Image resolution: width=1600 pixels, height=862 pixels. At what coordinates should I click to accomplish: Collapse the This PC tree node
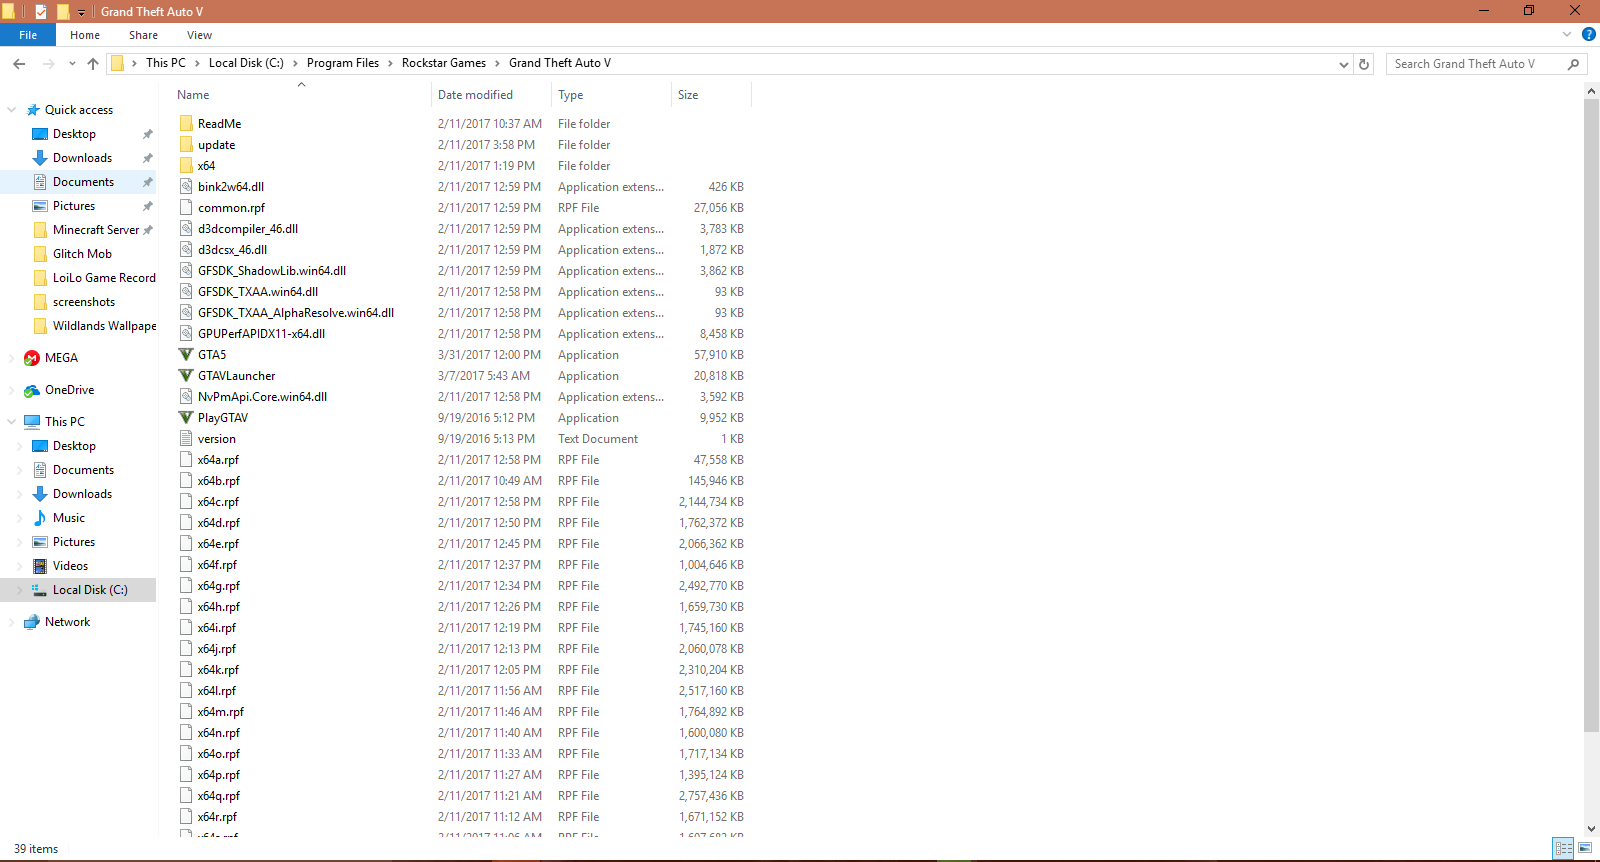tap(12, 422)
